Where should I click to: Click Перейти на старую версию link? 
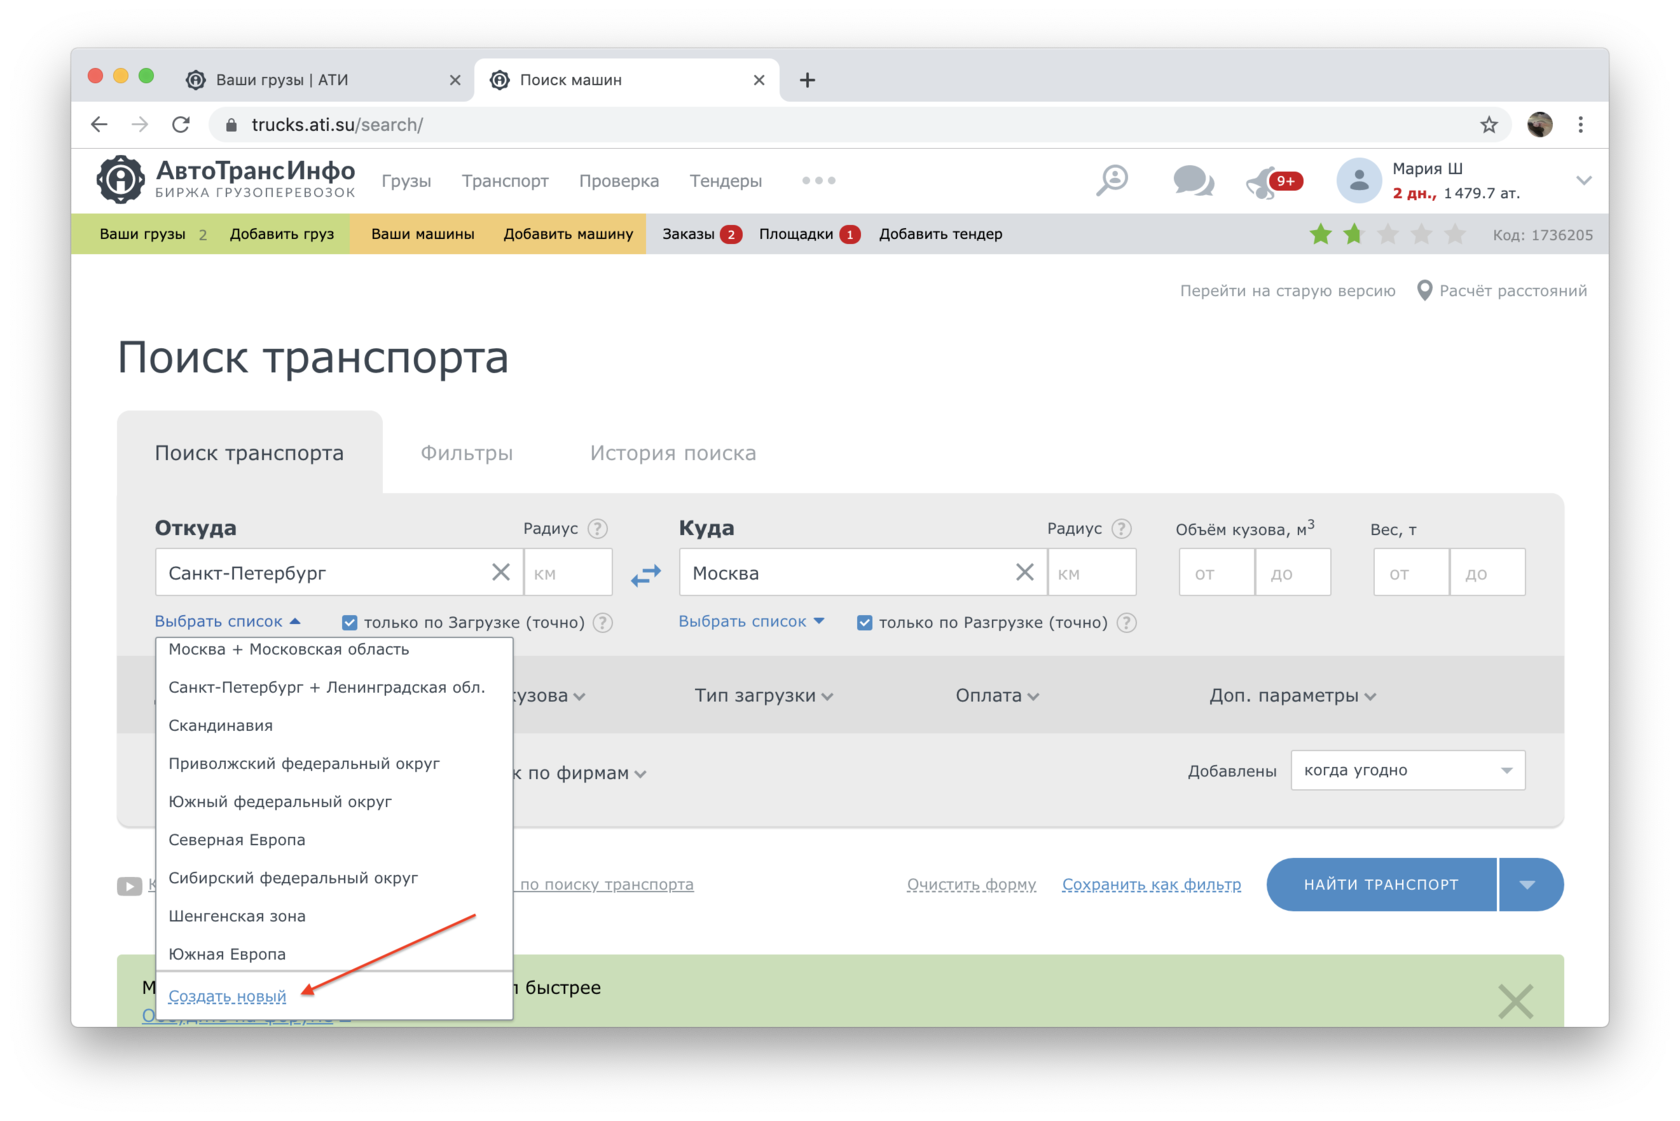[x=1287, y=291]
